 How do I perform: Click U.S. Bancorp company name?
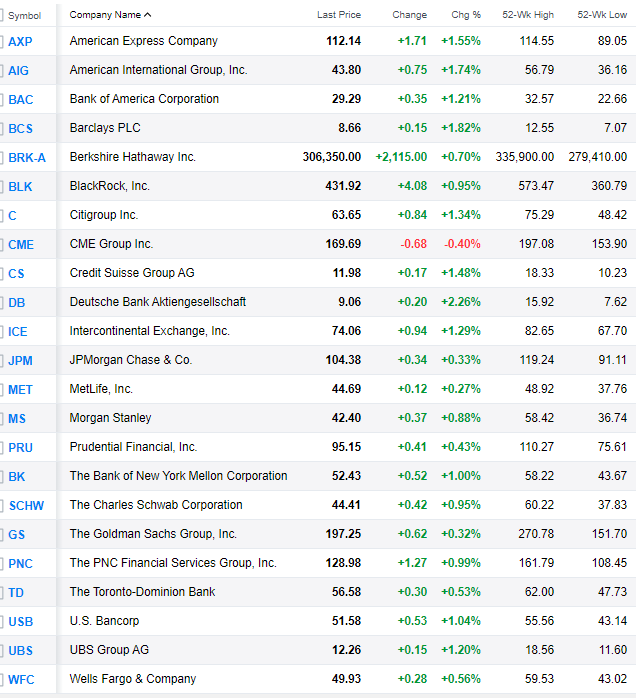[104, 621]
